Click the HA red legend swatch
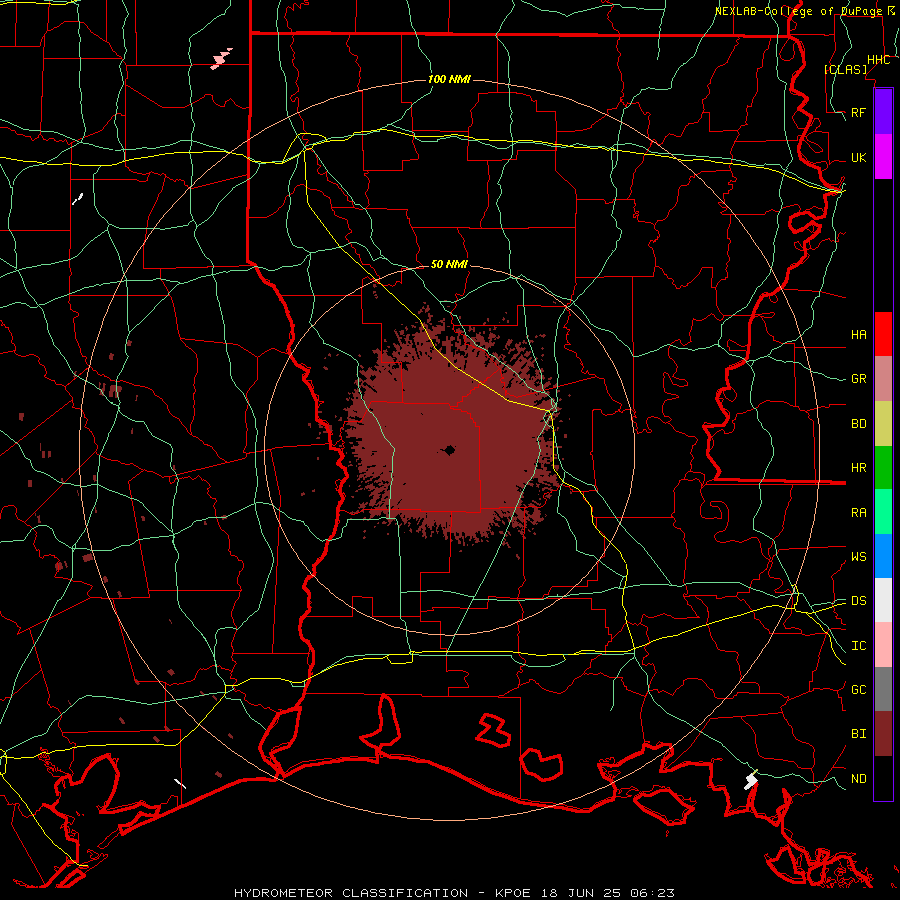 pos(883,334)
